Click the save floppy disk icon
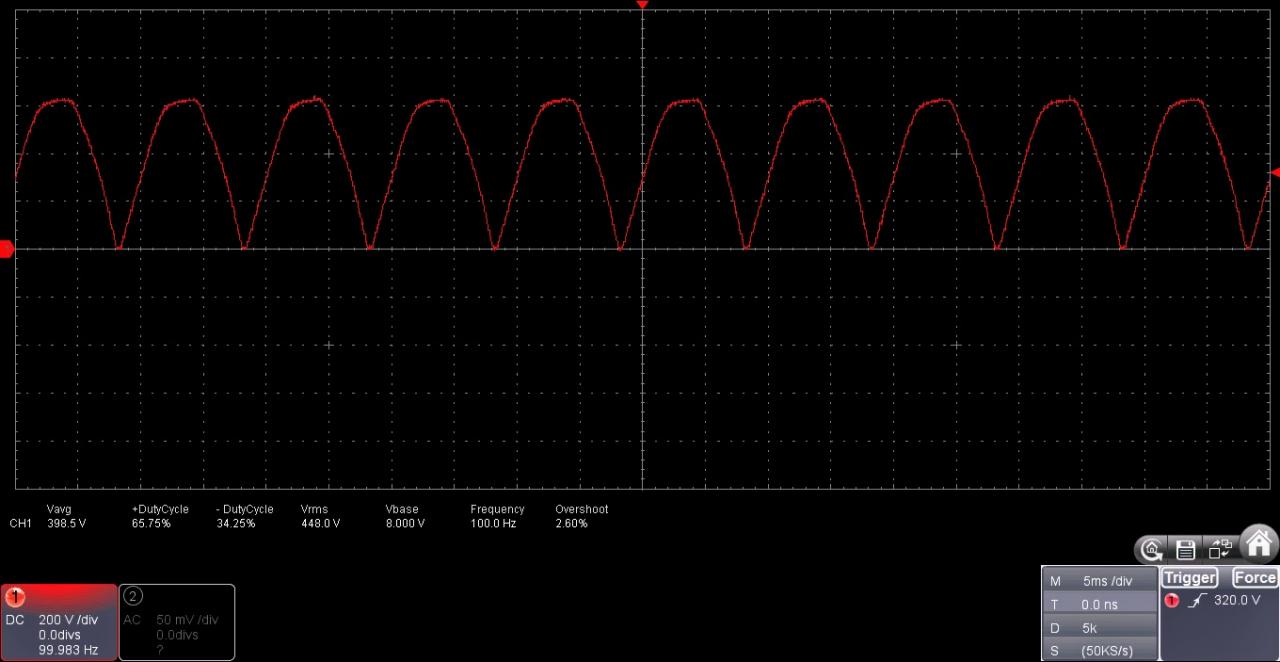 [1185, 548]
